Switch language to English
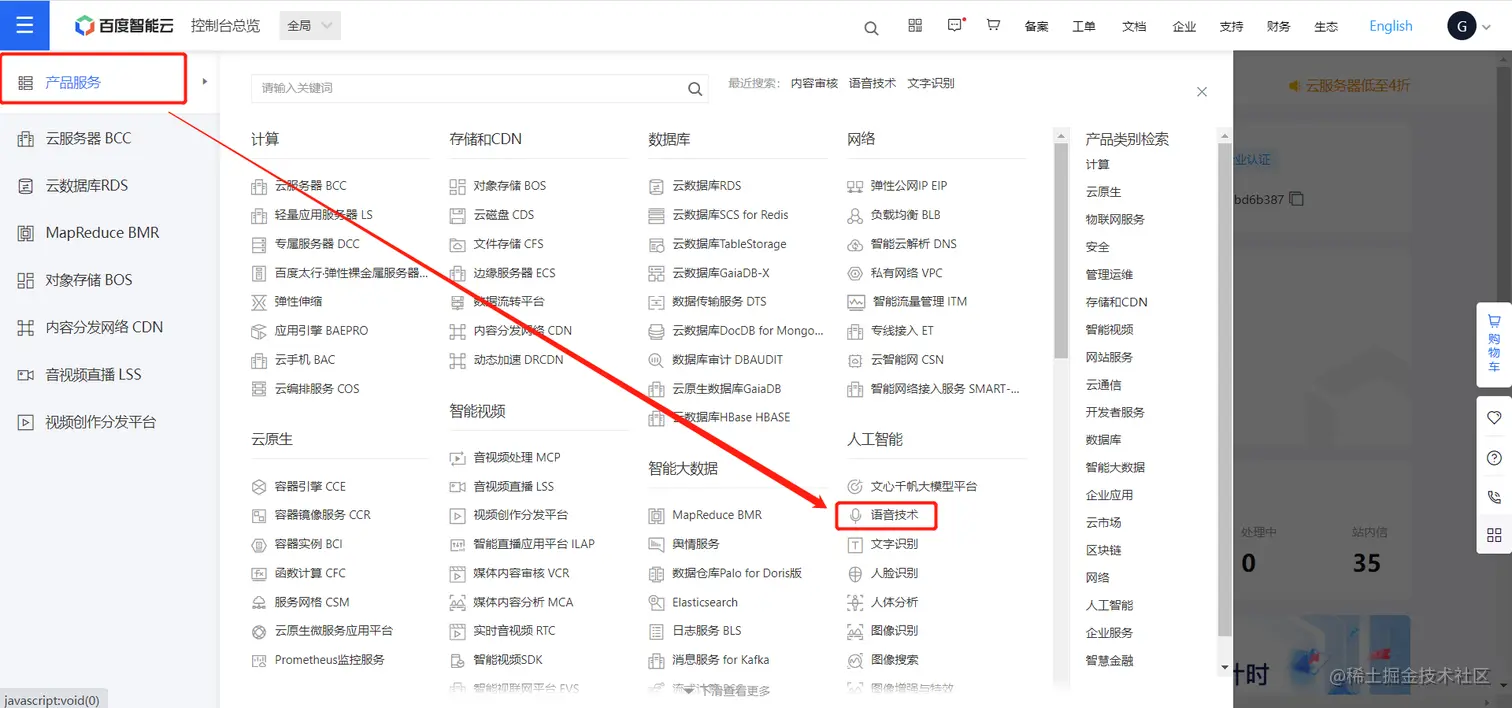 point(1391,26)
